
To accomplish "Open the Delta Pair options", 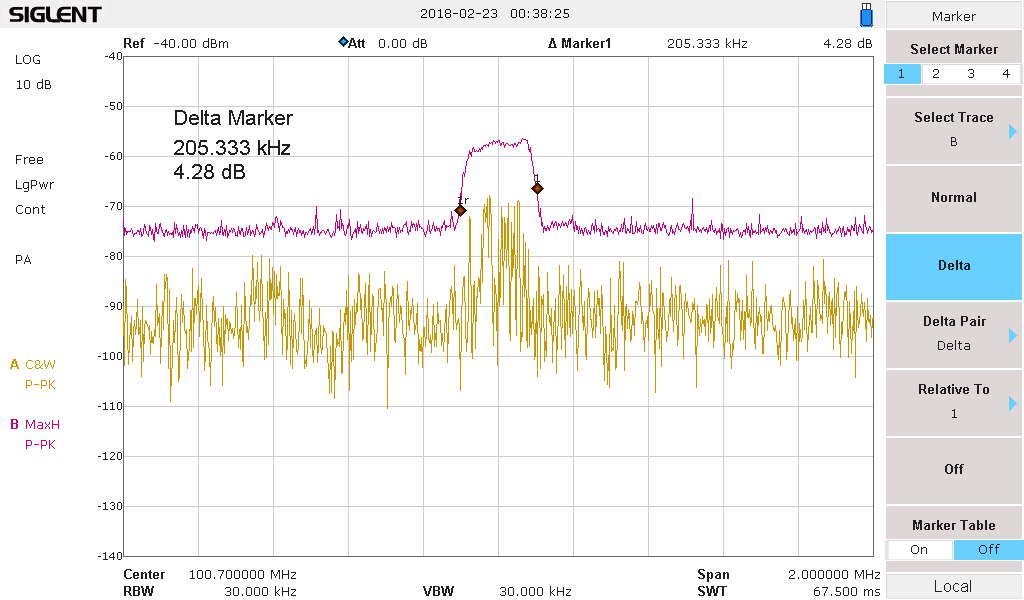I will point(953,333).
